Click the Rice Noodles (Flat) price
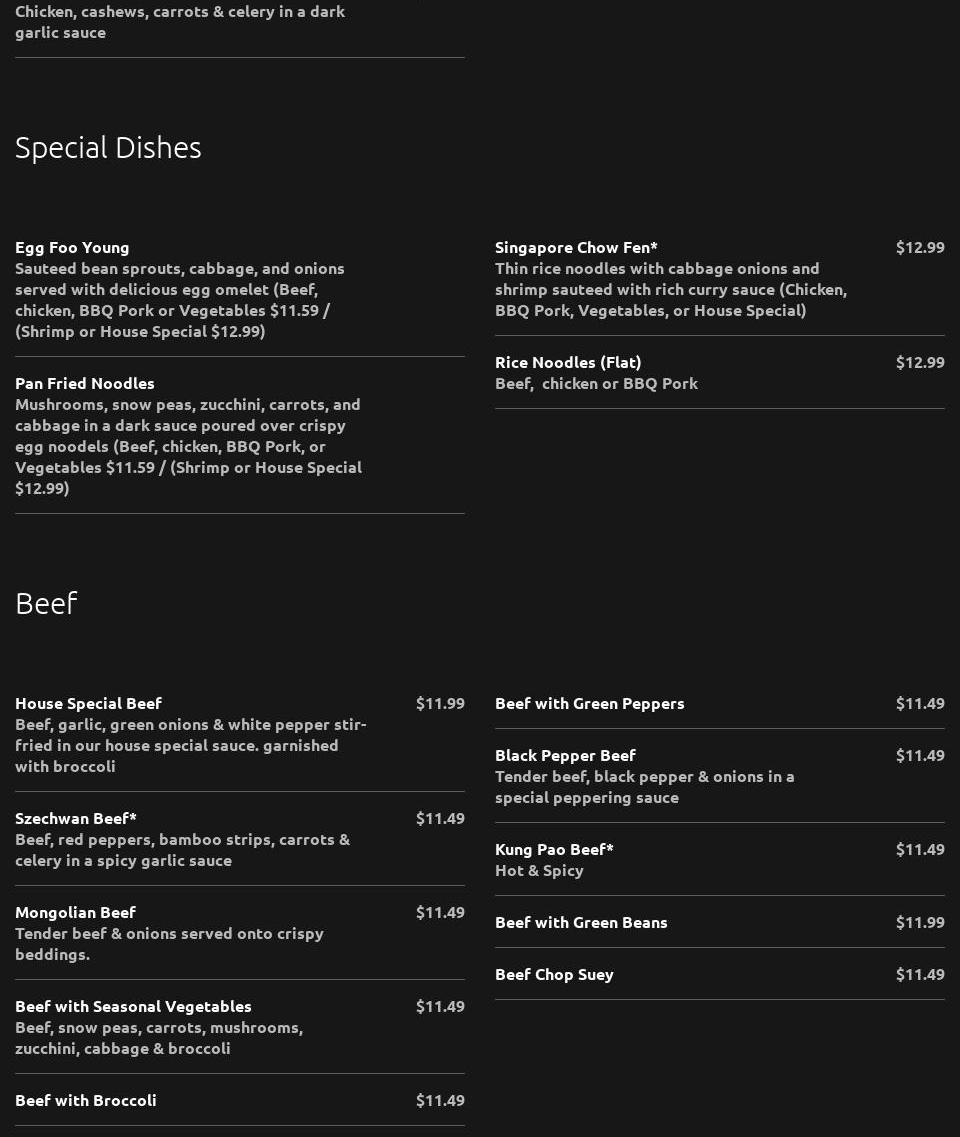This screenshot has width=960, height=1137. tap(920, 362)
